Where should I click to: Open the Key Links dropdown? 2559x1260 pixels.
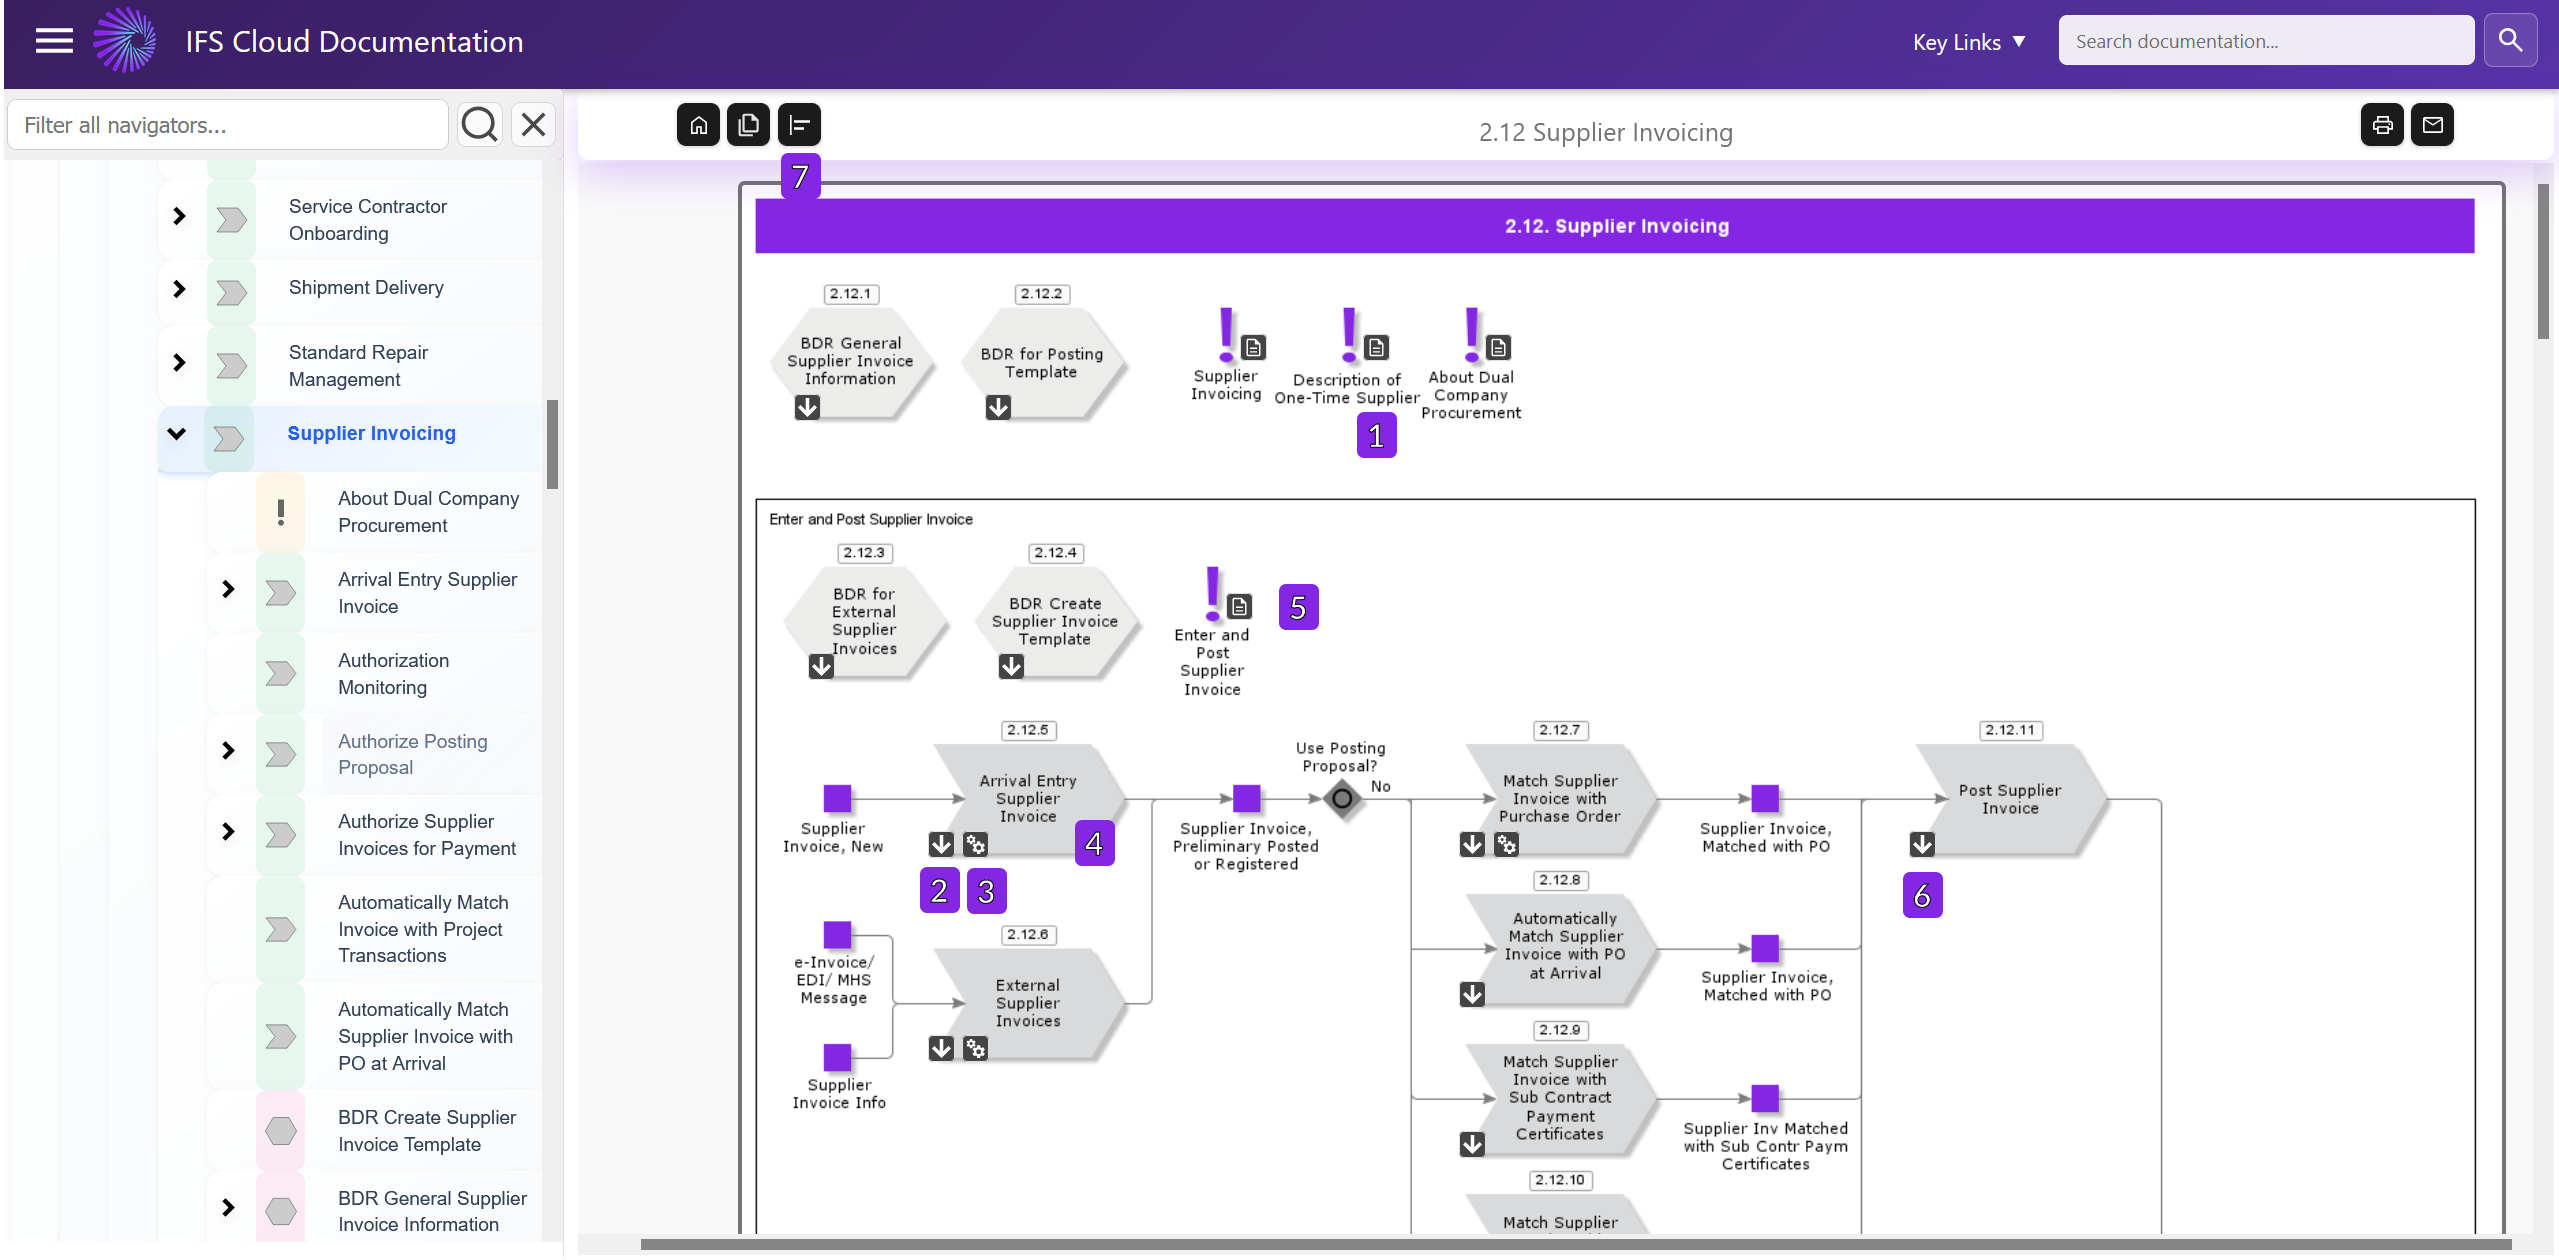[1968, 42]
